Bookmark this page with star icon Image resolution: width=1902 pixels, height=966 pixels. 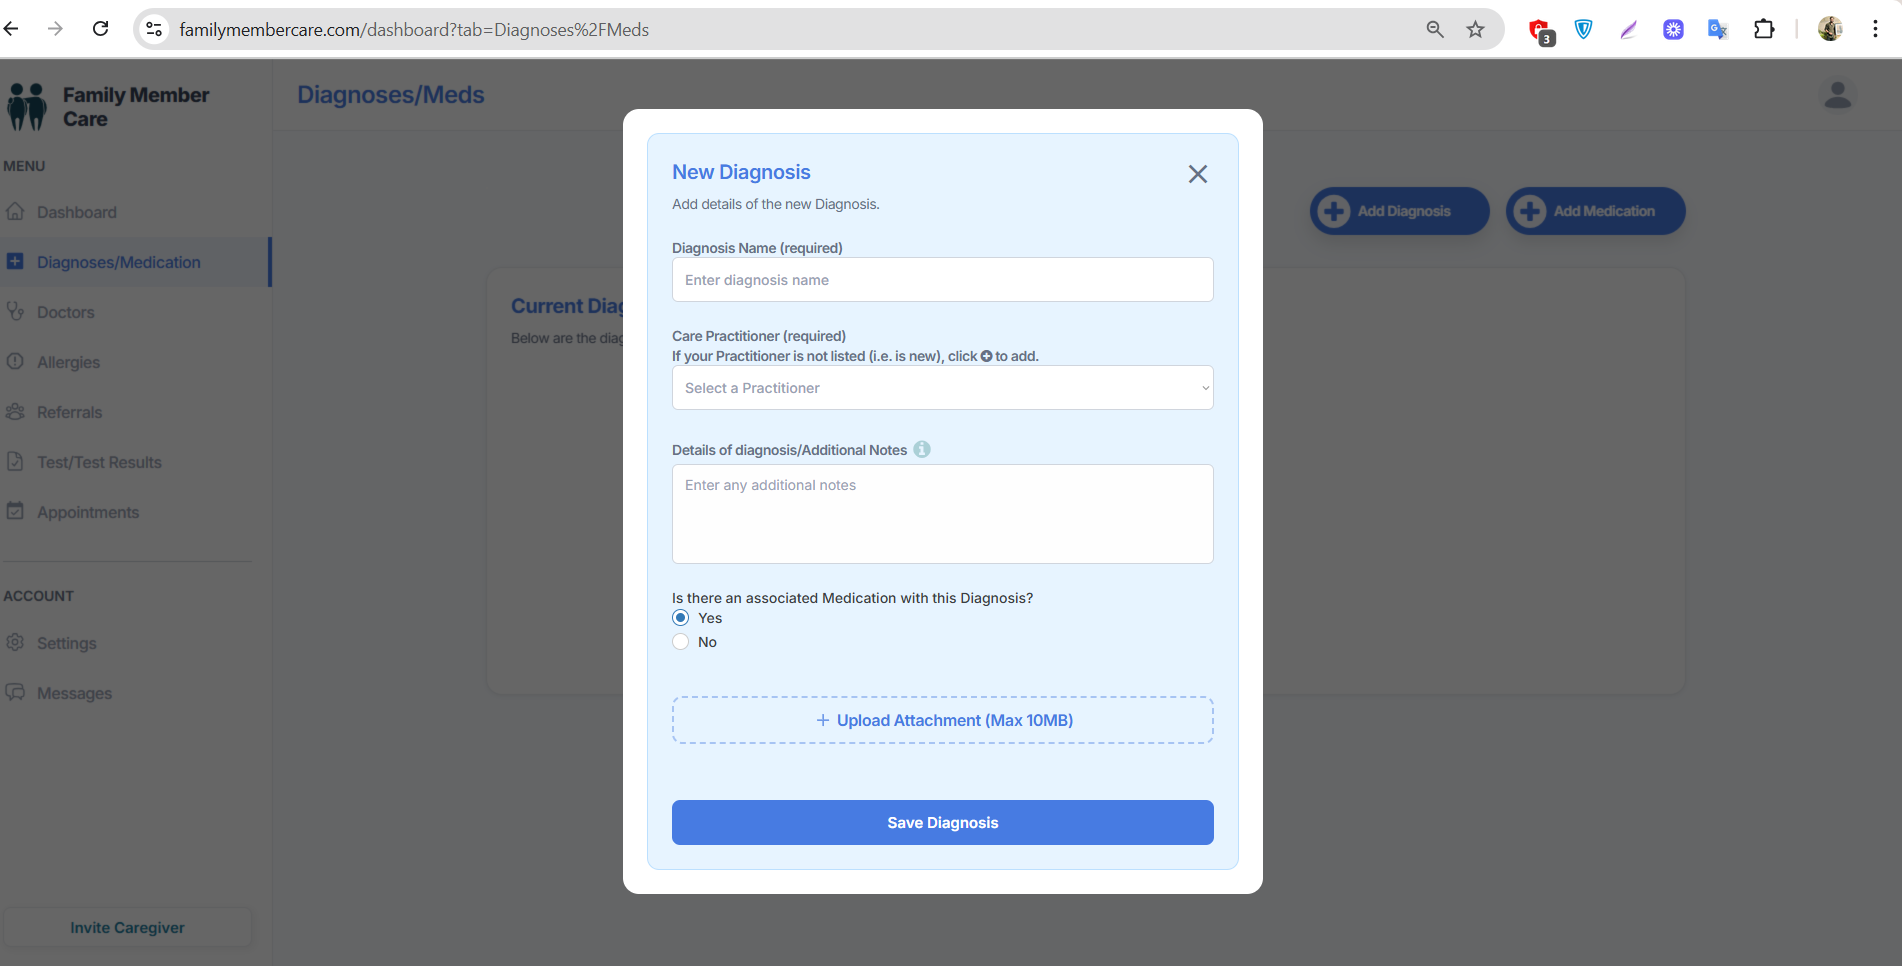[1475, 30]
